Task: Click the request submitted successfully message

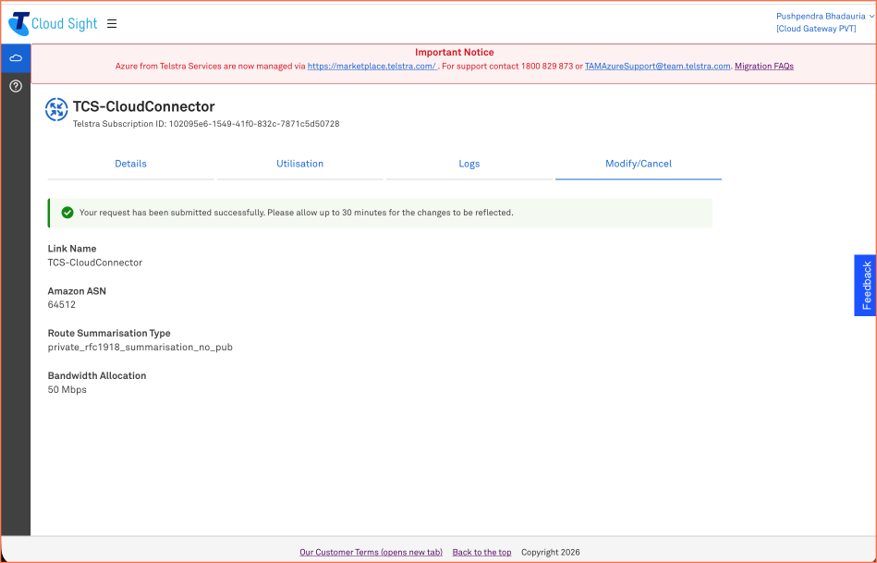Action: pos(296,213)
